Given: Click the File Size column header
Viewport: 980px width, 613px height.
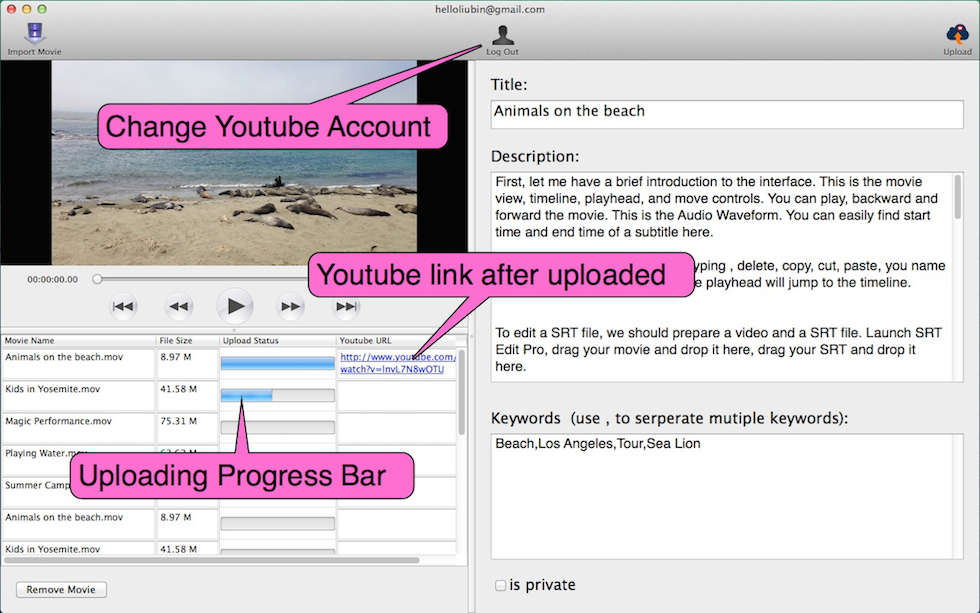Looking at the screenshot, I should pyautogui.click(x=188, y=341).
